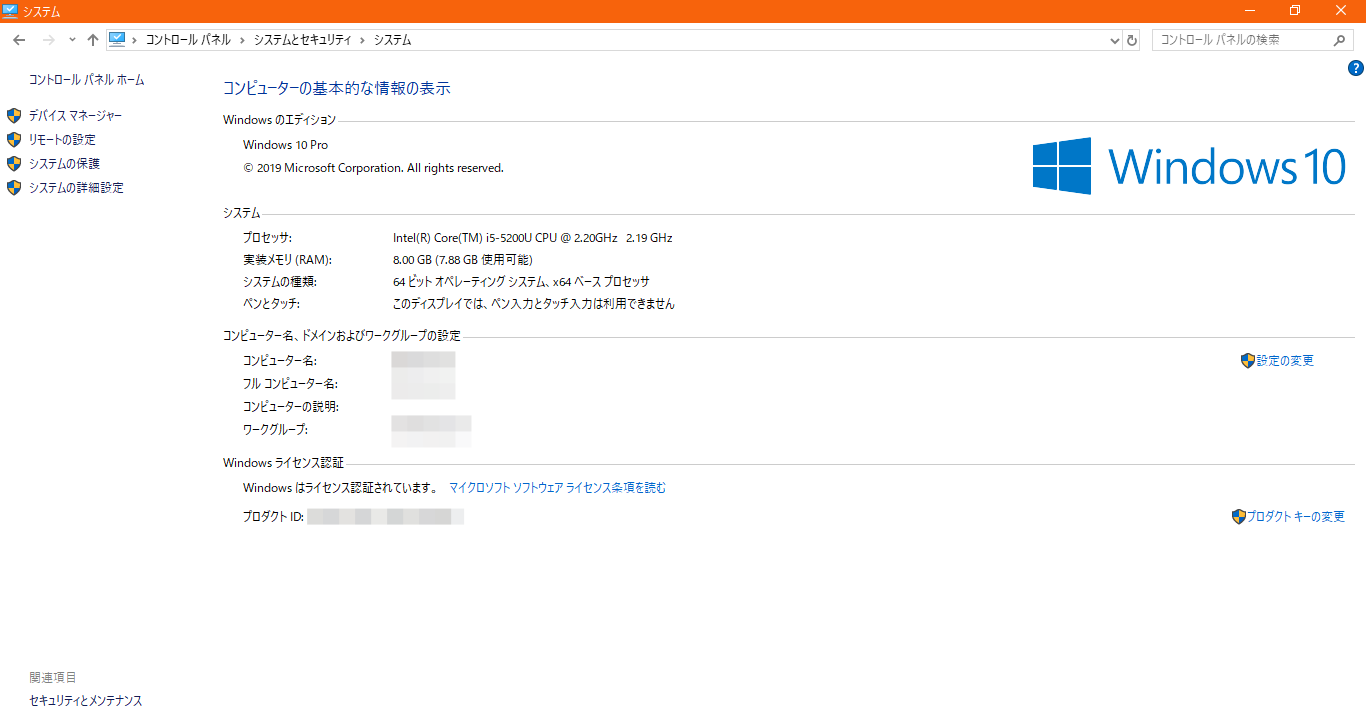Open システムの詳細設定 link
Screen dimensions: 1366x728
76,188
